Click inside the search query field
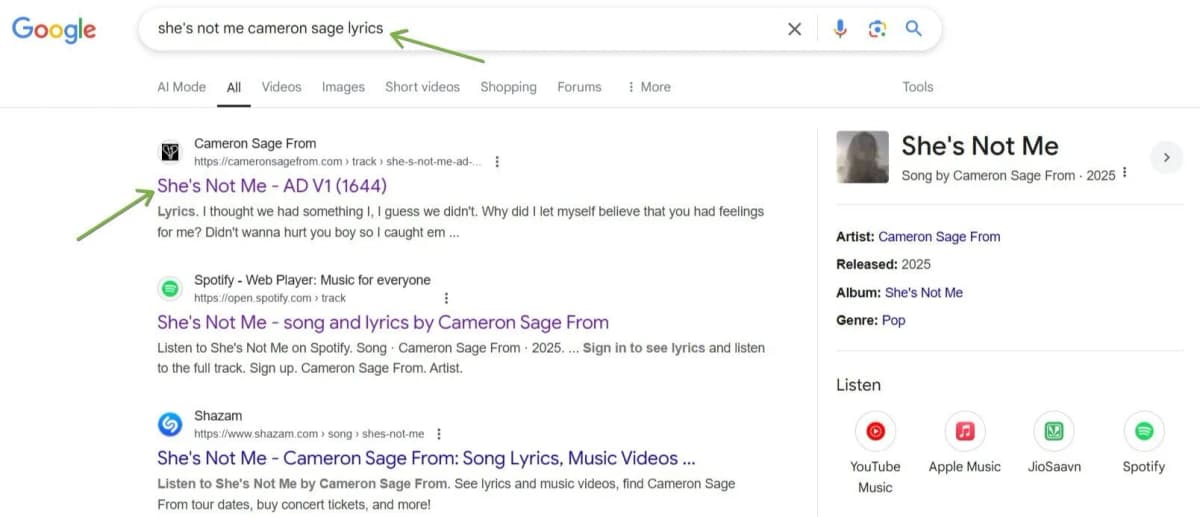The width and height of the screenshot is (1200, 517). (465, 29)
